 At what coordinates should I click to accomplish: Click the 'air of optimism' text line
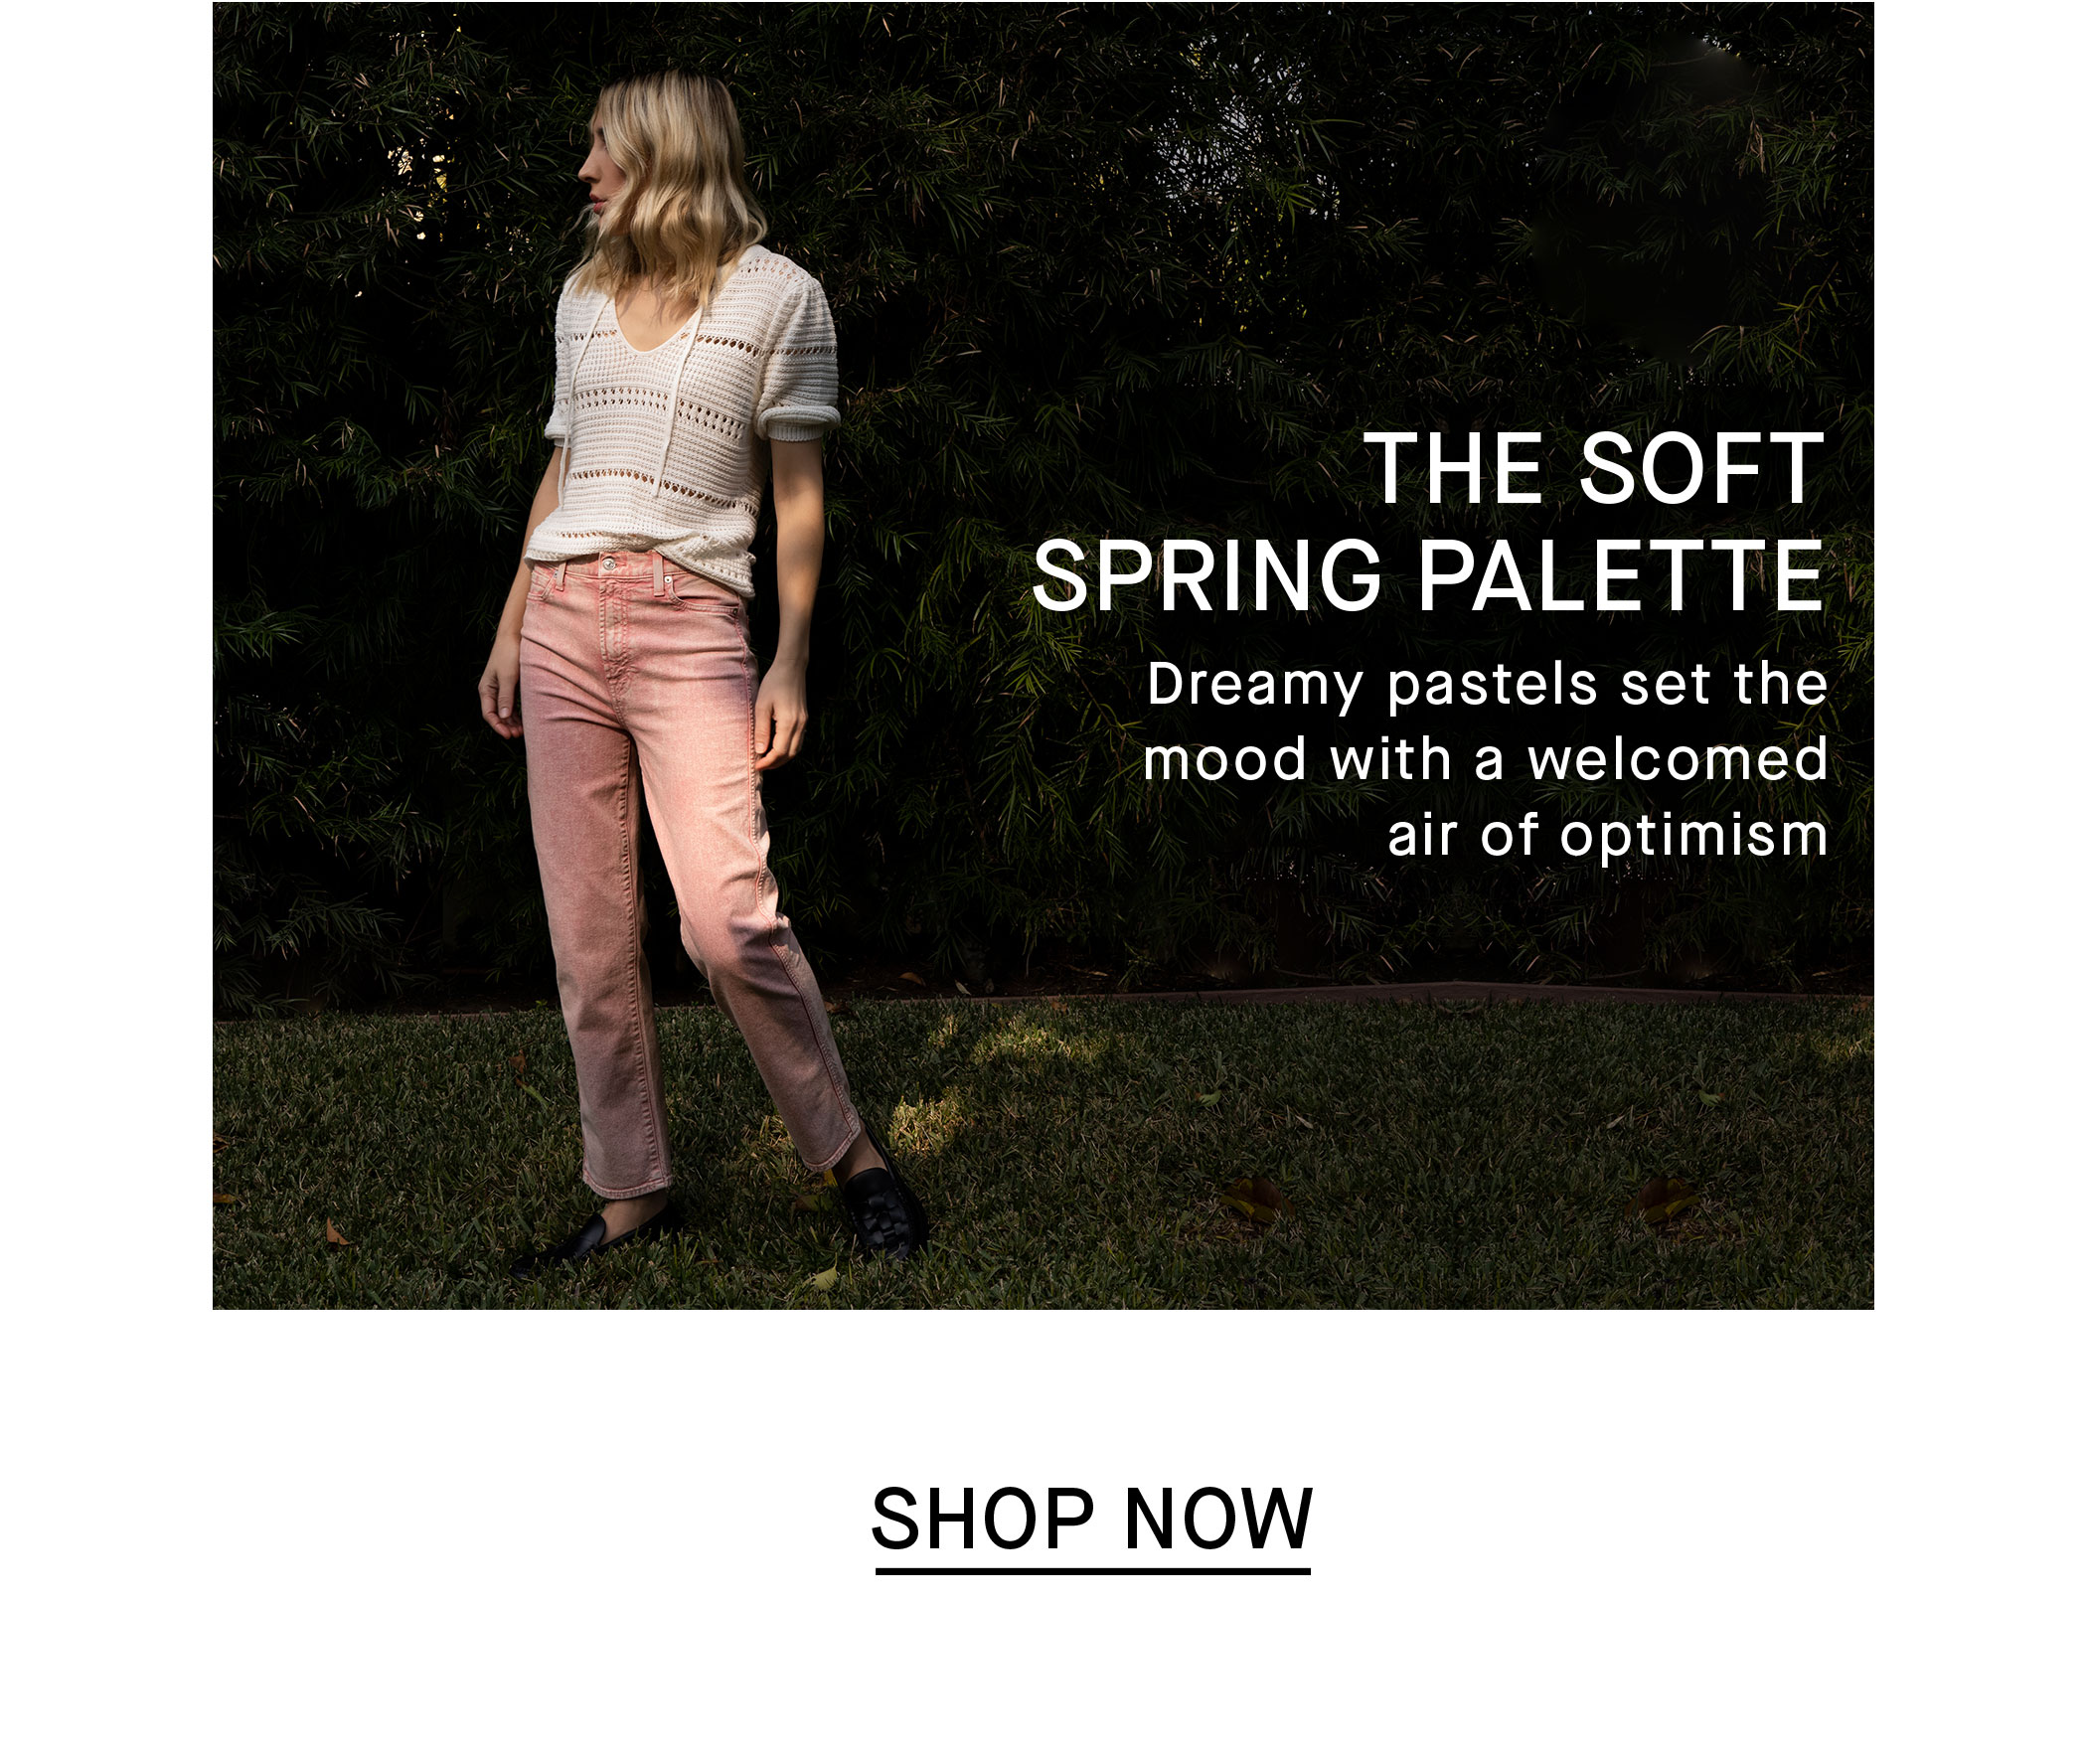coord(1607,835)
